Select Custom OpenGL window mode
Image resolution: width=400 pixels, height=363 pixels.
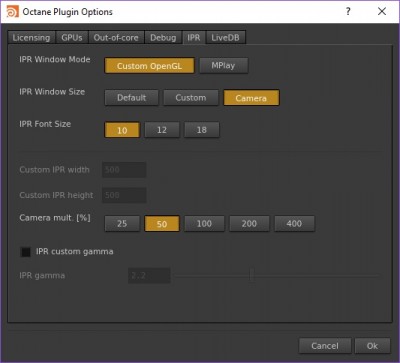tap(149, 66)
